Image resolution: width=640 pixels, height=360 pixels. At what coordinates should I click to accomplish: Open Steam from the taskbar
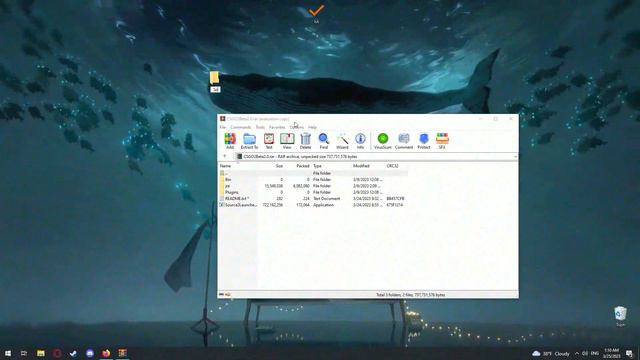[73, 353]
